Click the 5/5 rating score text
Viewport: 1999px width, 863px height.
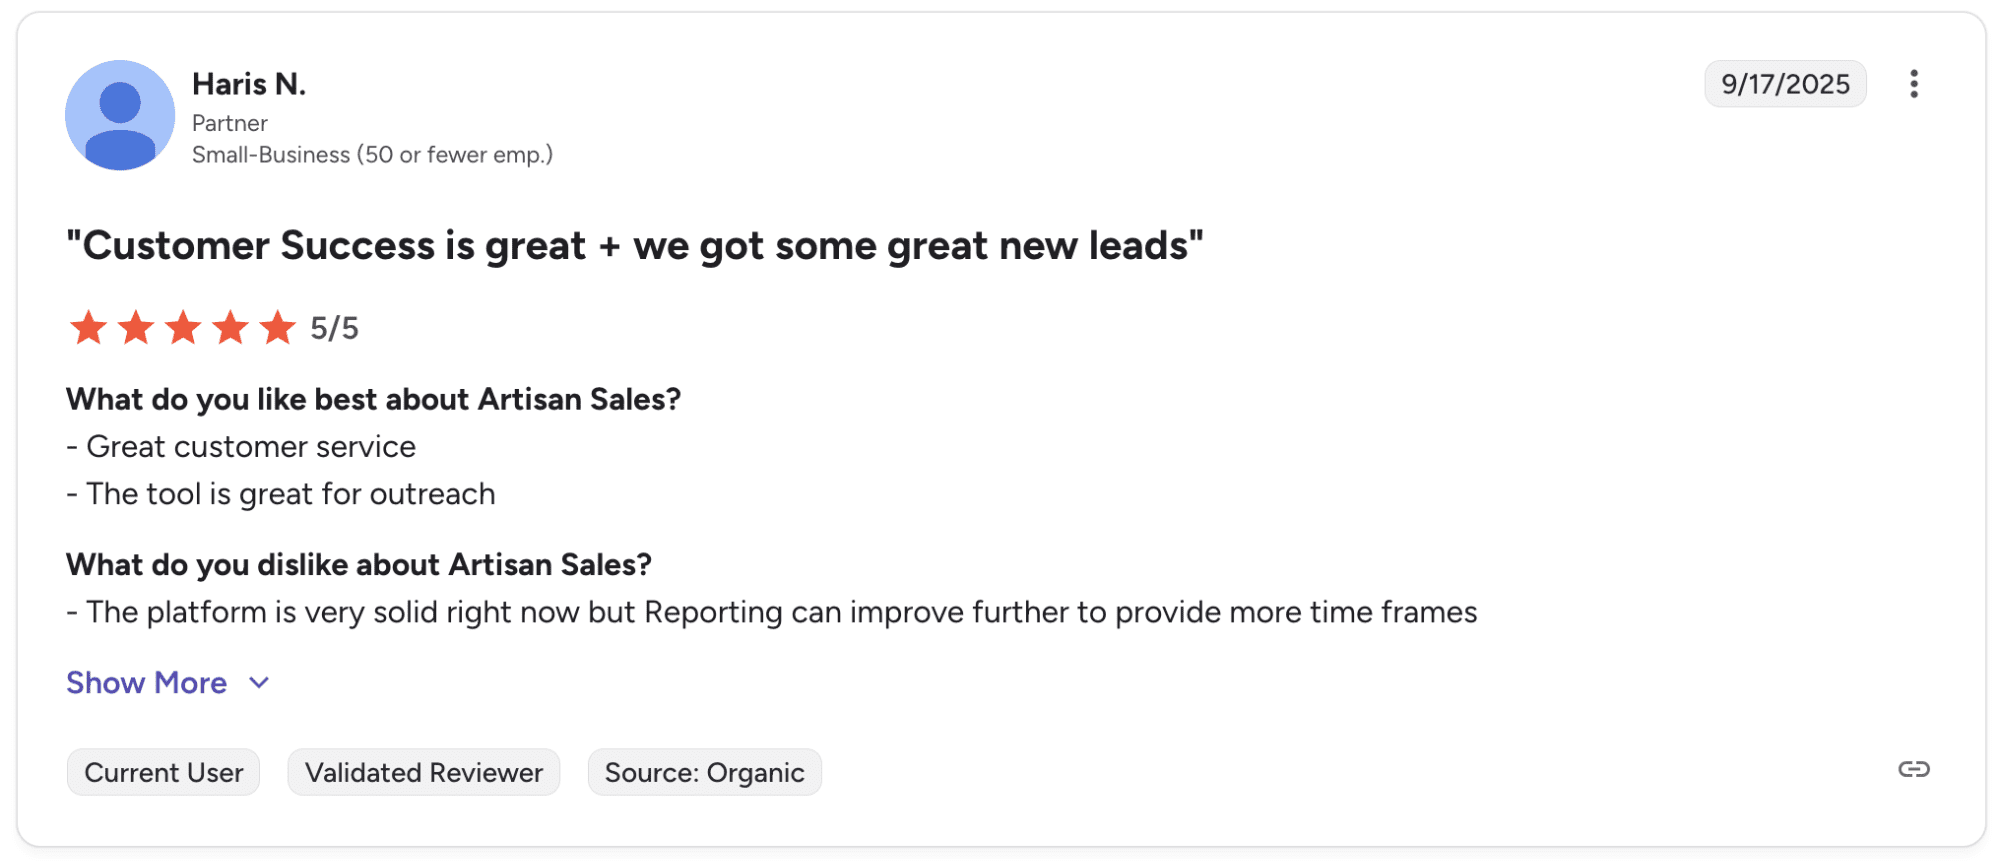click(x=334, y=328)
